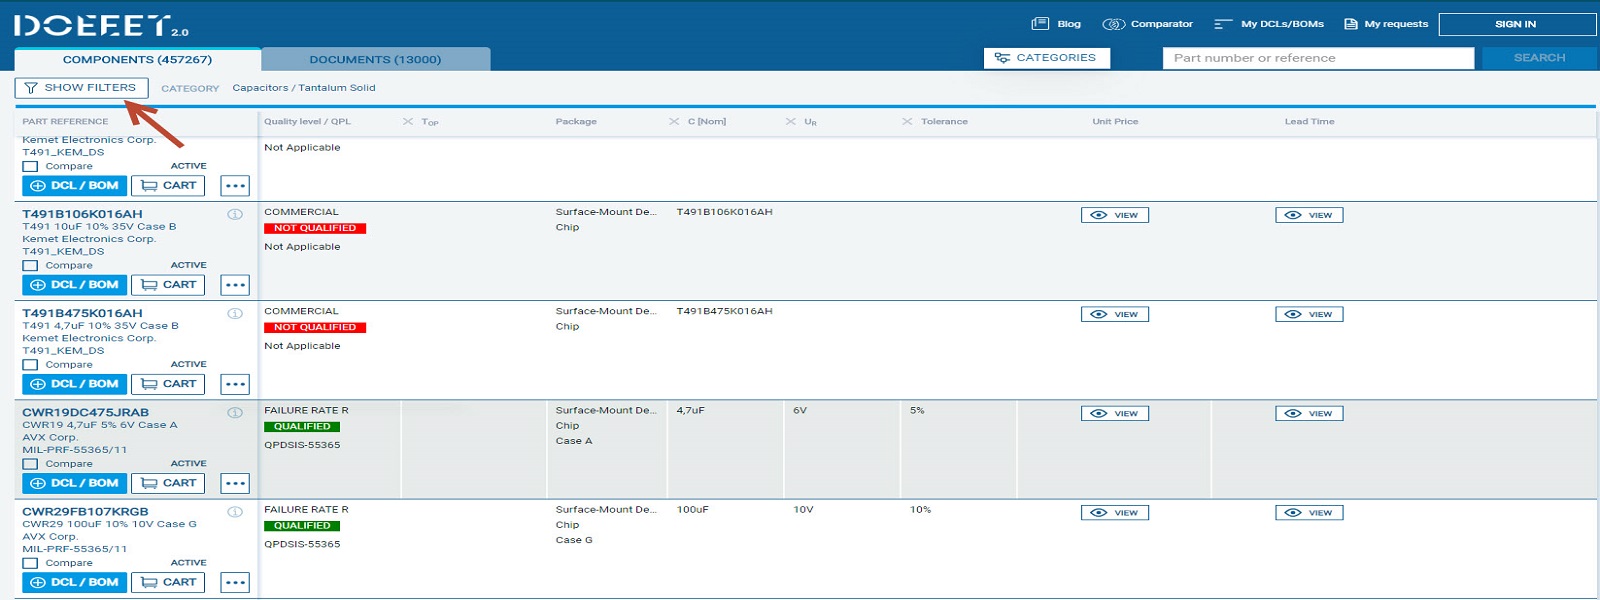This screenshot has width=1600, height=600.
Task: Add T491B475K016AH to DCL / BOM
Action: pos(74,384)
